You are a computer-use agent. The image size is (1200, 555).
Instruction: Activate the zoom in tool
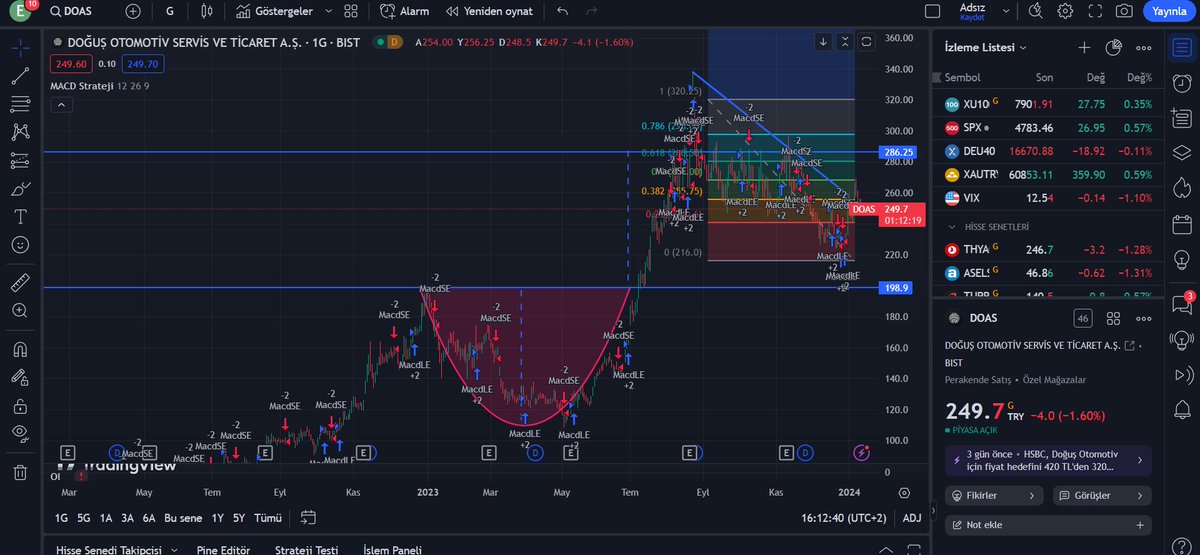[20, 311]
